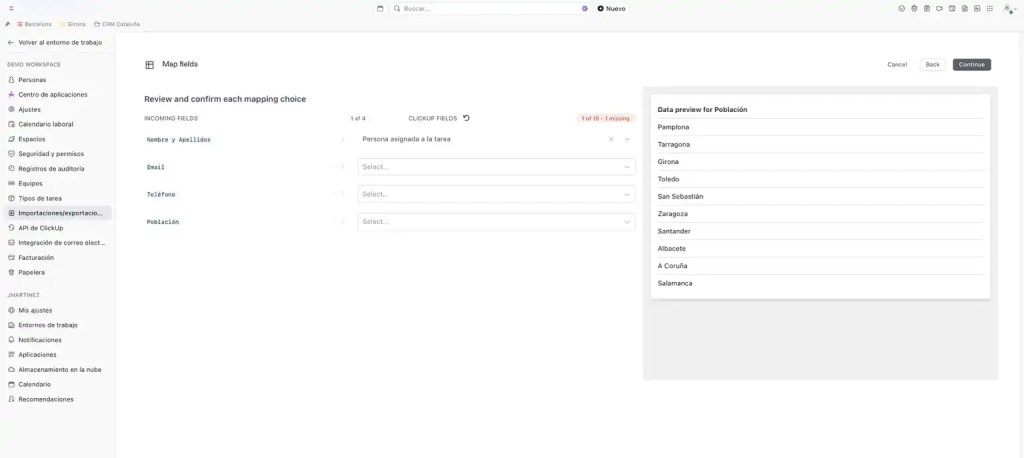
Task: Return via Volver al entorno de trabajo
Action: click(x=55, y=42)
